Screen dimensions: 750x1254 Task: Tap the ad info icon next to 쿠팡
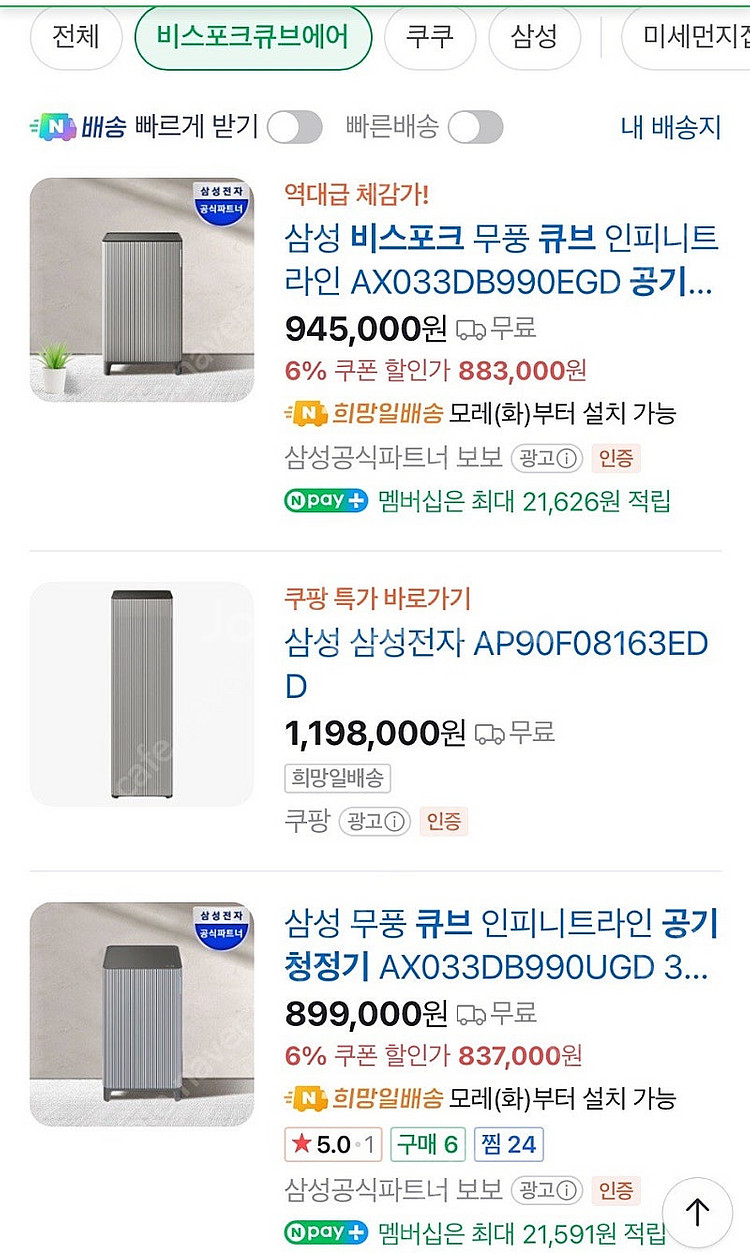coord(376,822)
